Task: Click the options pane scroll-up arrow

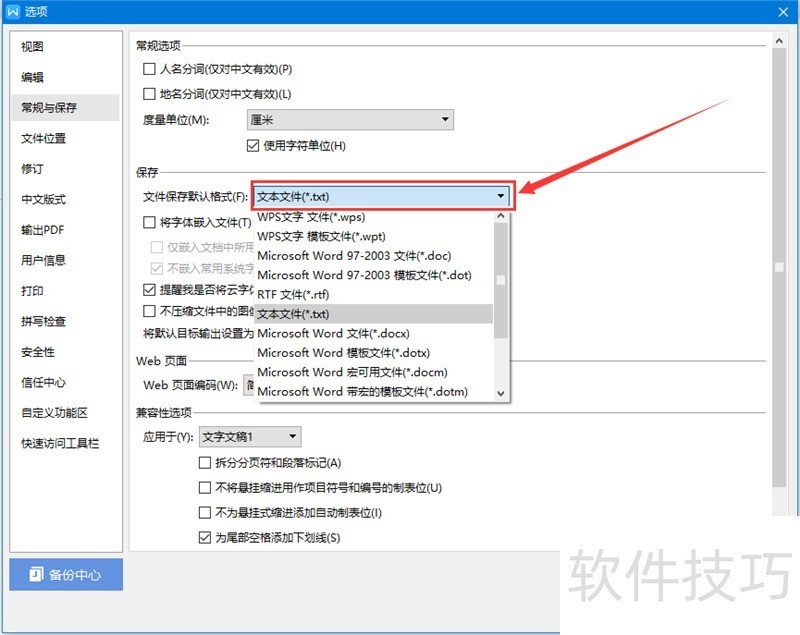Action: (x=779, y=41)
